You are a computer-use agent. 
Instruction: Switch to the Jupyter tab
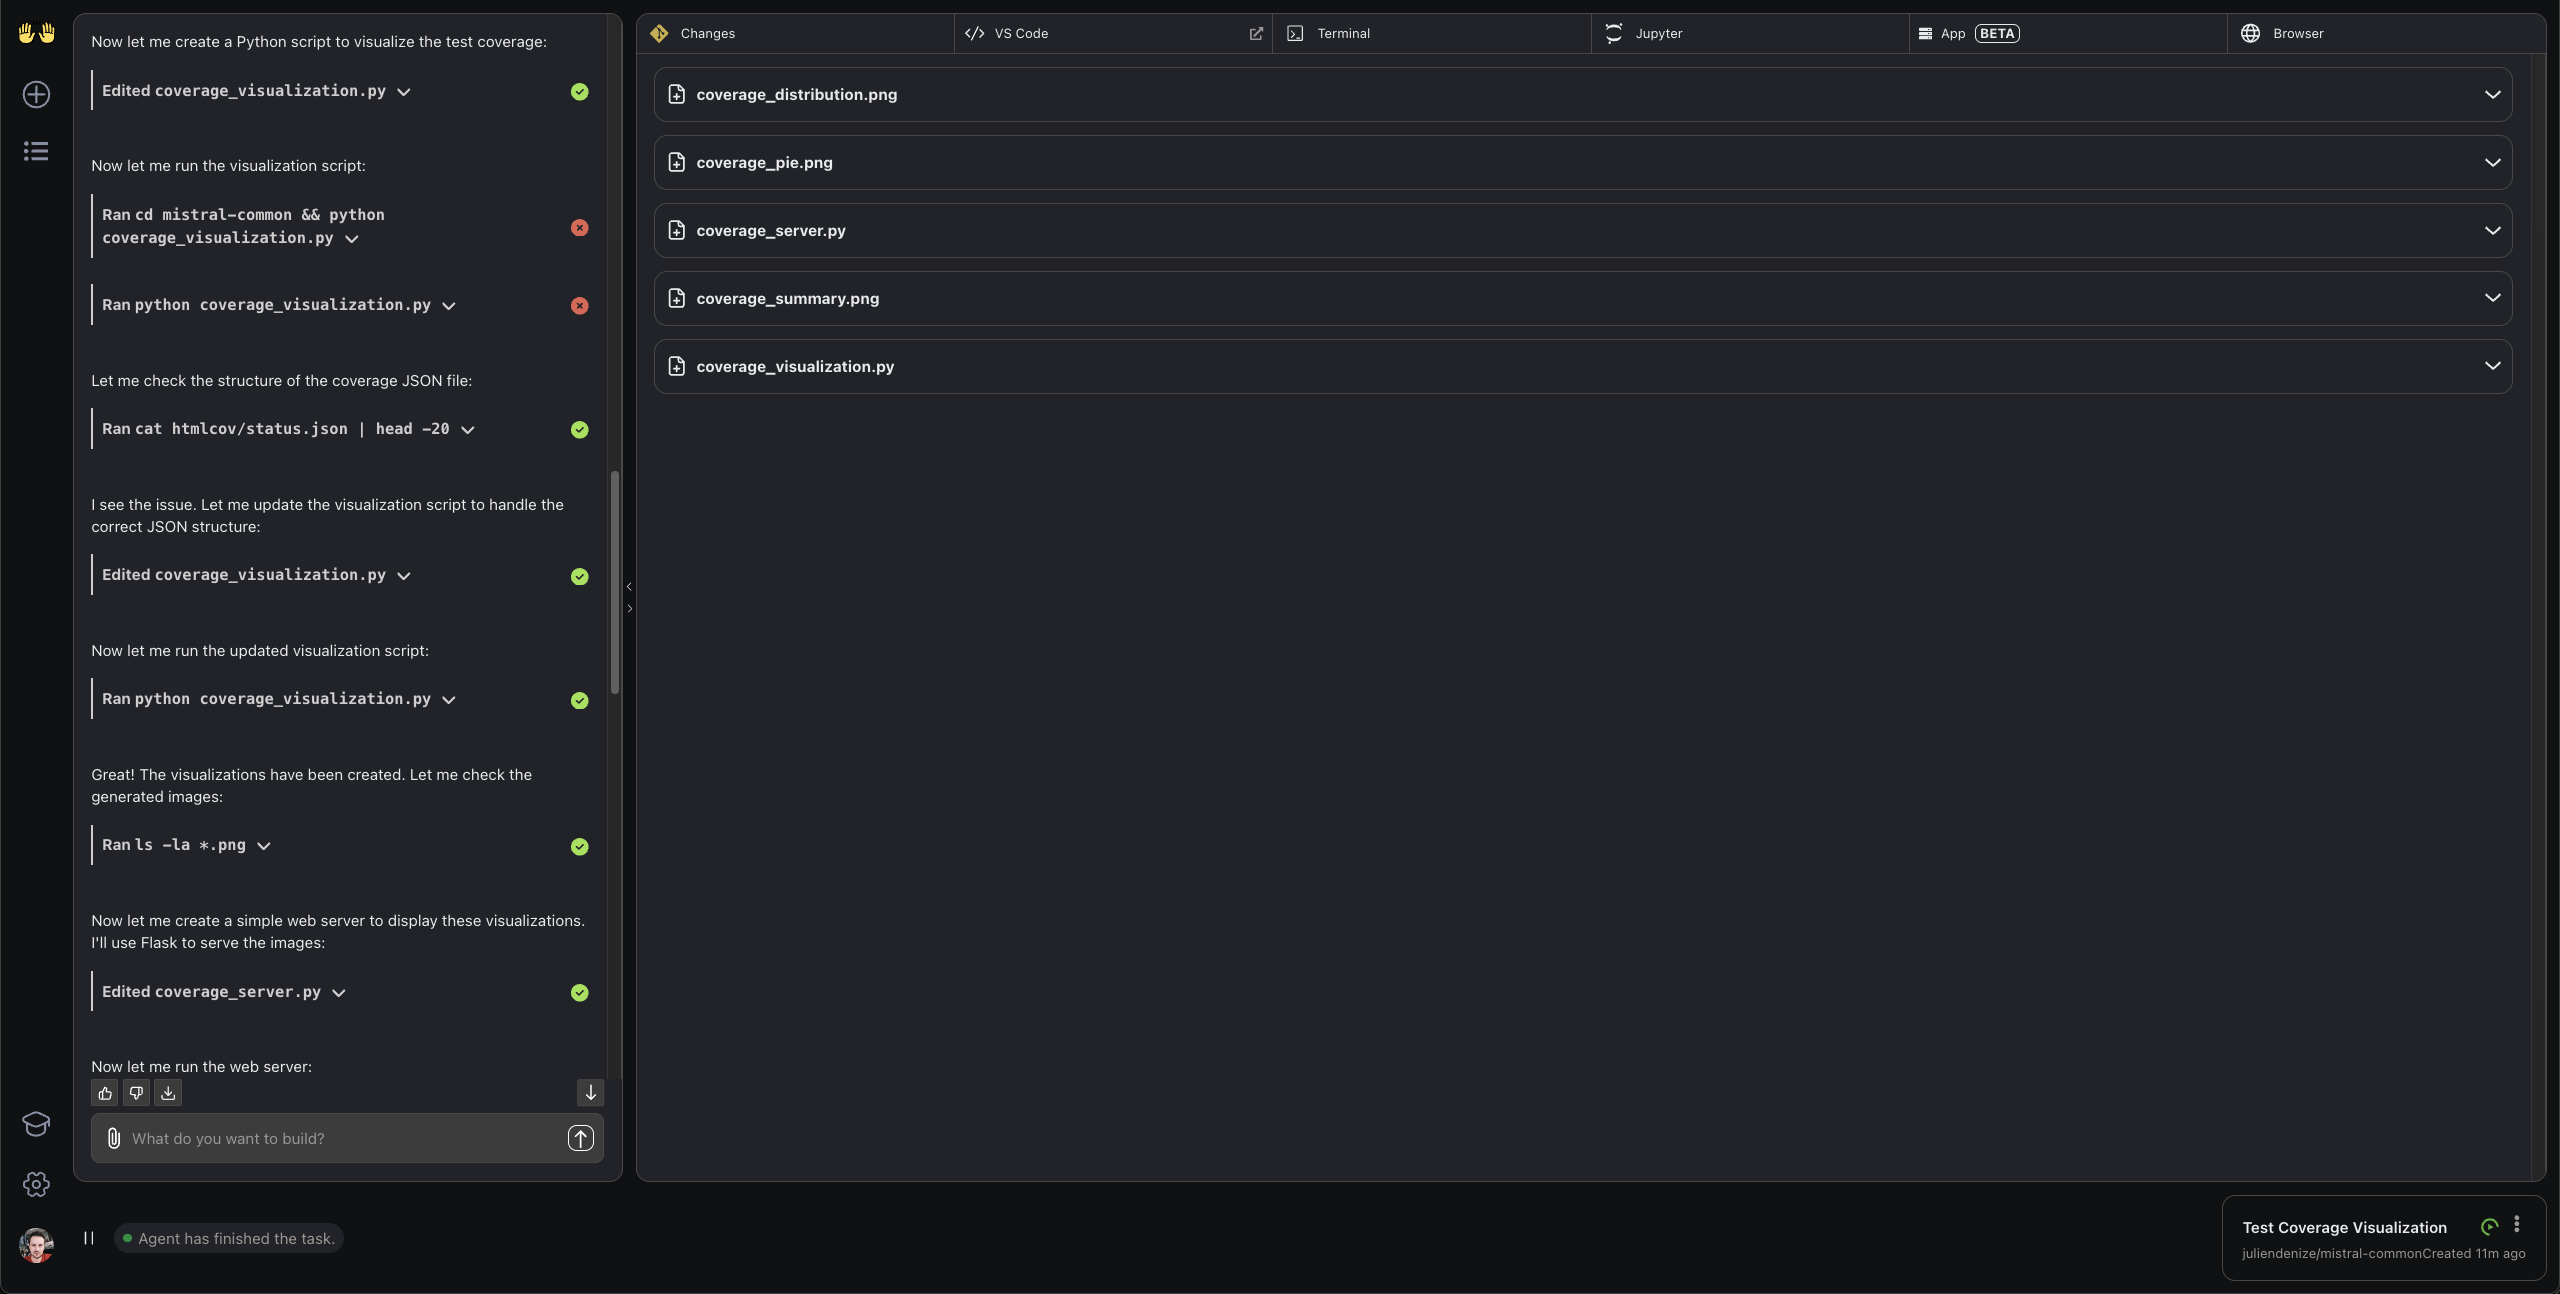click(x=1658, y=34)
